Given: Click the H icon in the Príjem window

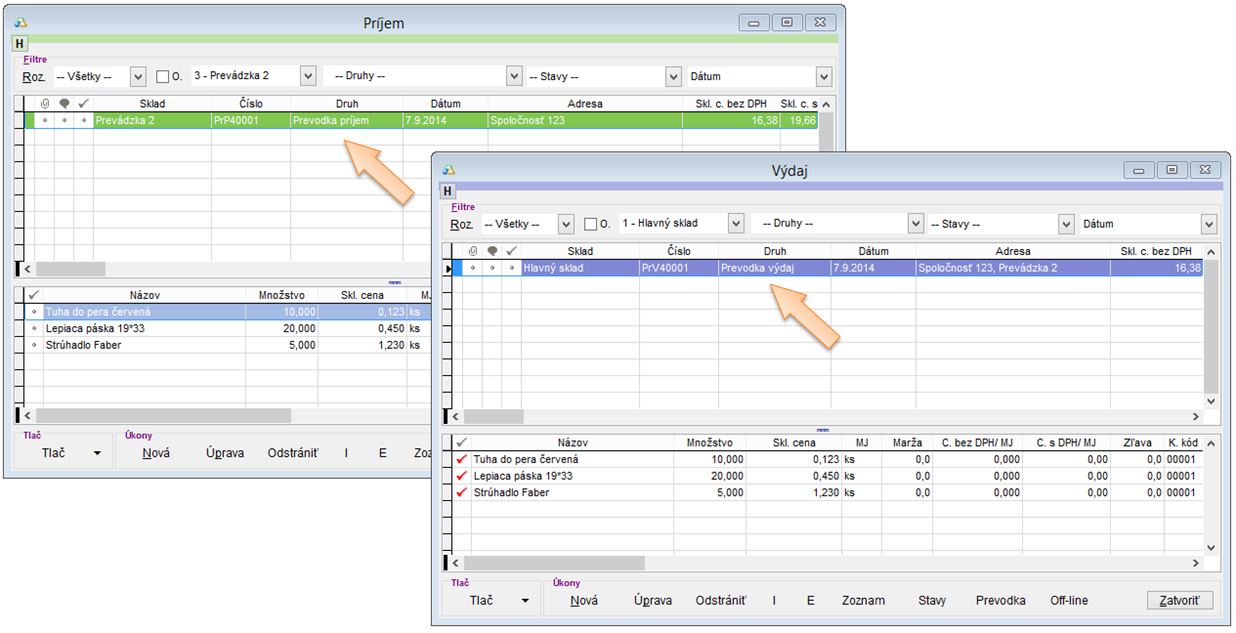Looking at the screenshot, I should click(19, 43).
